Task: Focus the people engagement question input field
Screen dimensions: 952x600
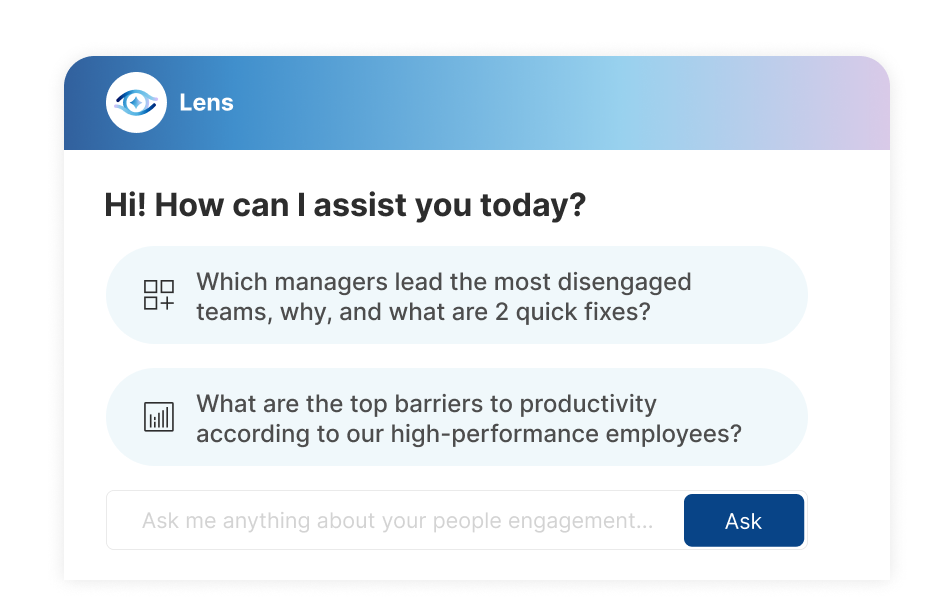Action: click(x=395, y=520)
